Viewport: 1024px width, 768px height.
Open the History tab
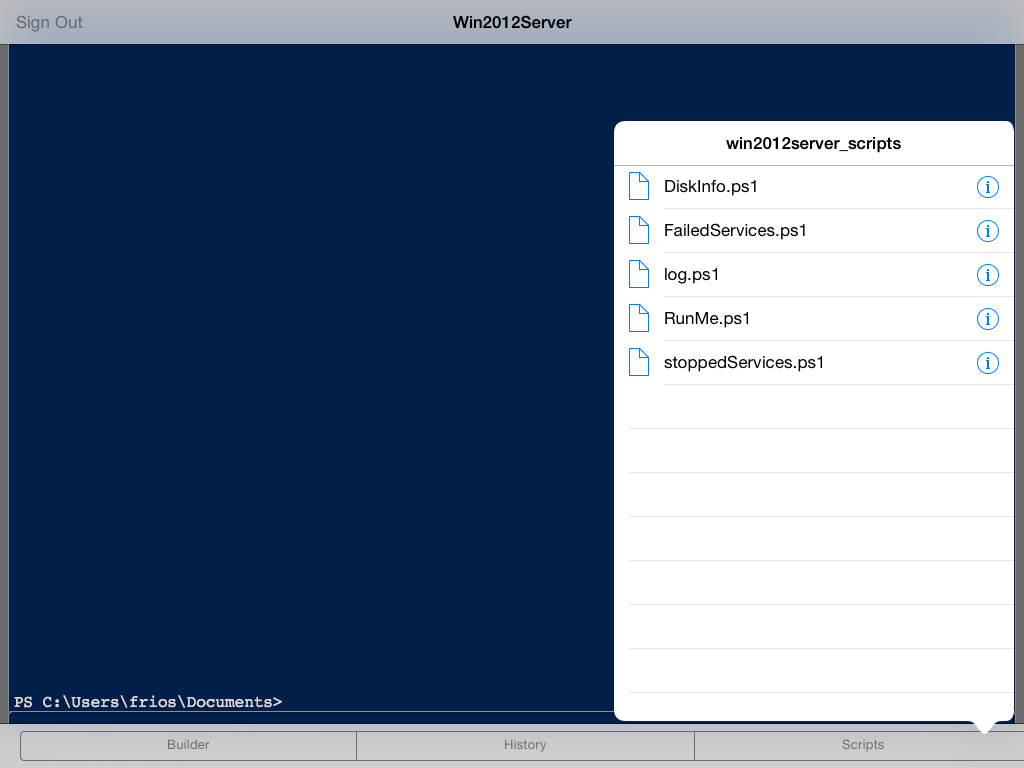[x=525, y=745]
